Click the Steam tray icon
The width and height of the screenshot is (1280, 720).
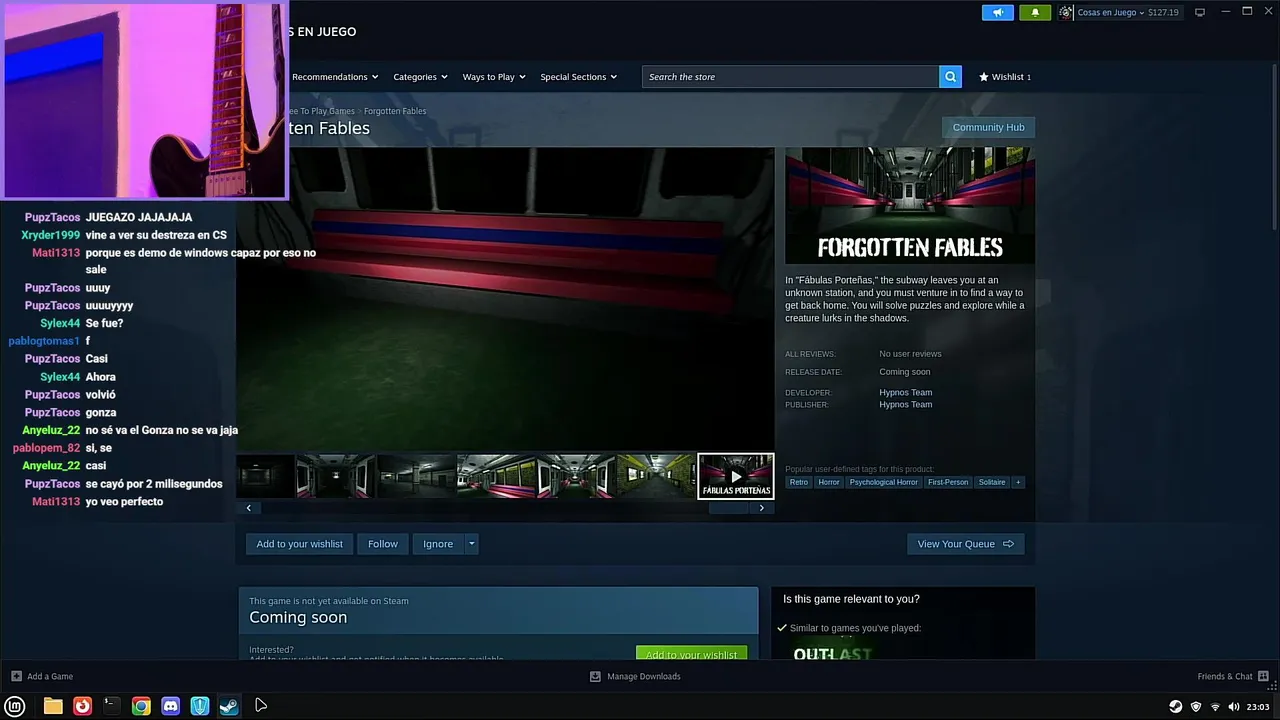coord(1176,706)
